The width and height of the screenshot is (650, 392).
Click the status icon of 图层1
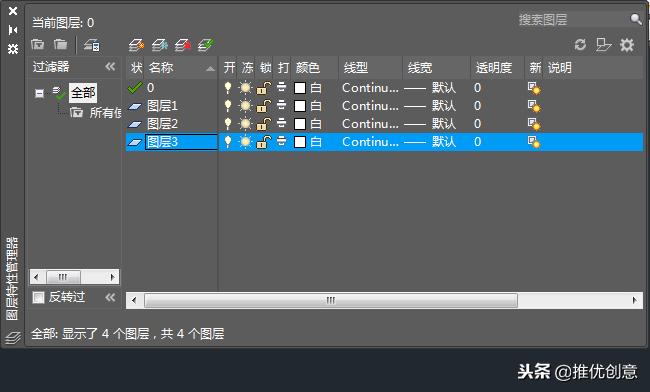click(135, 106)
